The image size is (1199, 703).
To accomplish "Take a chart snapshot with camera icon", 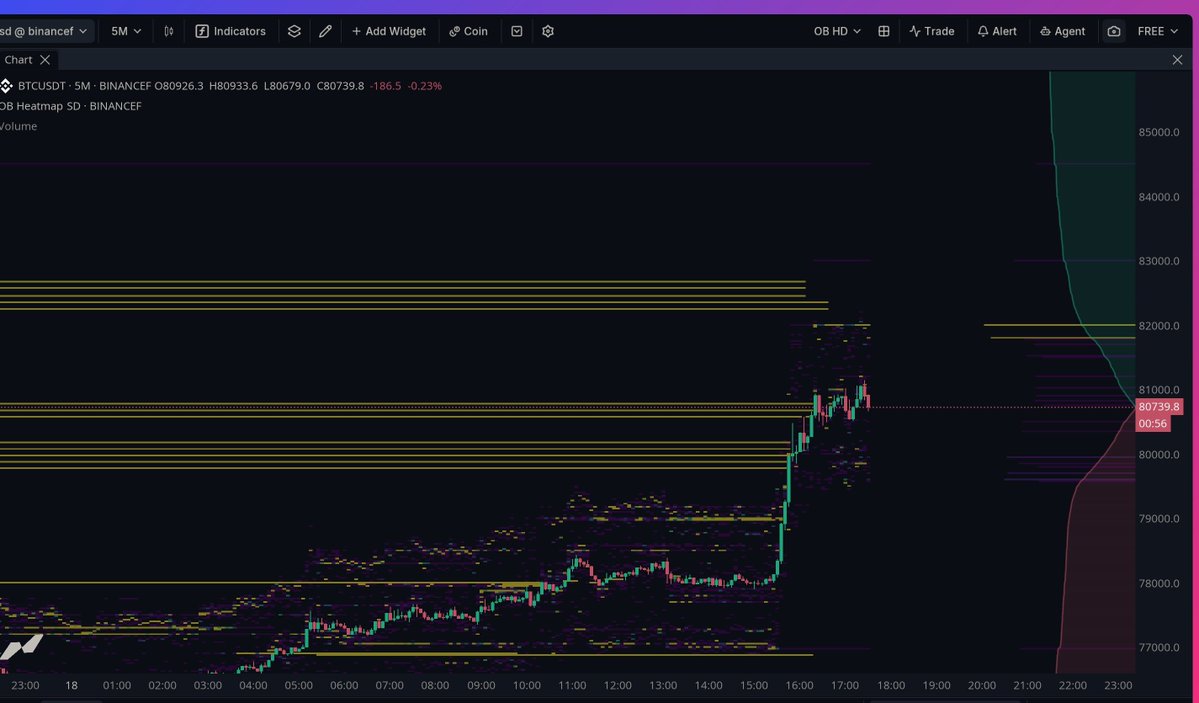I will [x=1113, y=31].
